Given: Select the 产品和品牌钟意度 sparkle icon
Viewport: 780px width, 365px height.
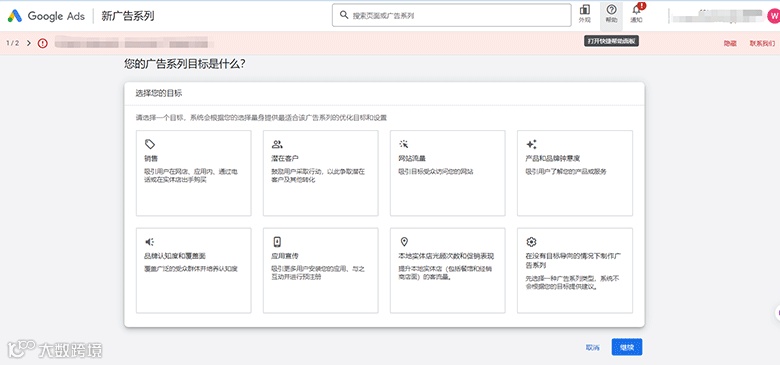Looking at the screenshot, I should [531, 144].
